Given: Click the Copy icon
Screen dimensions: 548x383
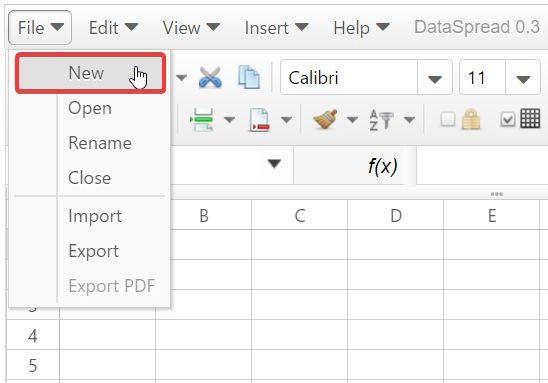Looking at the screenshot, I should pyautogui.click(x=248, y=77).
